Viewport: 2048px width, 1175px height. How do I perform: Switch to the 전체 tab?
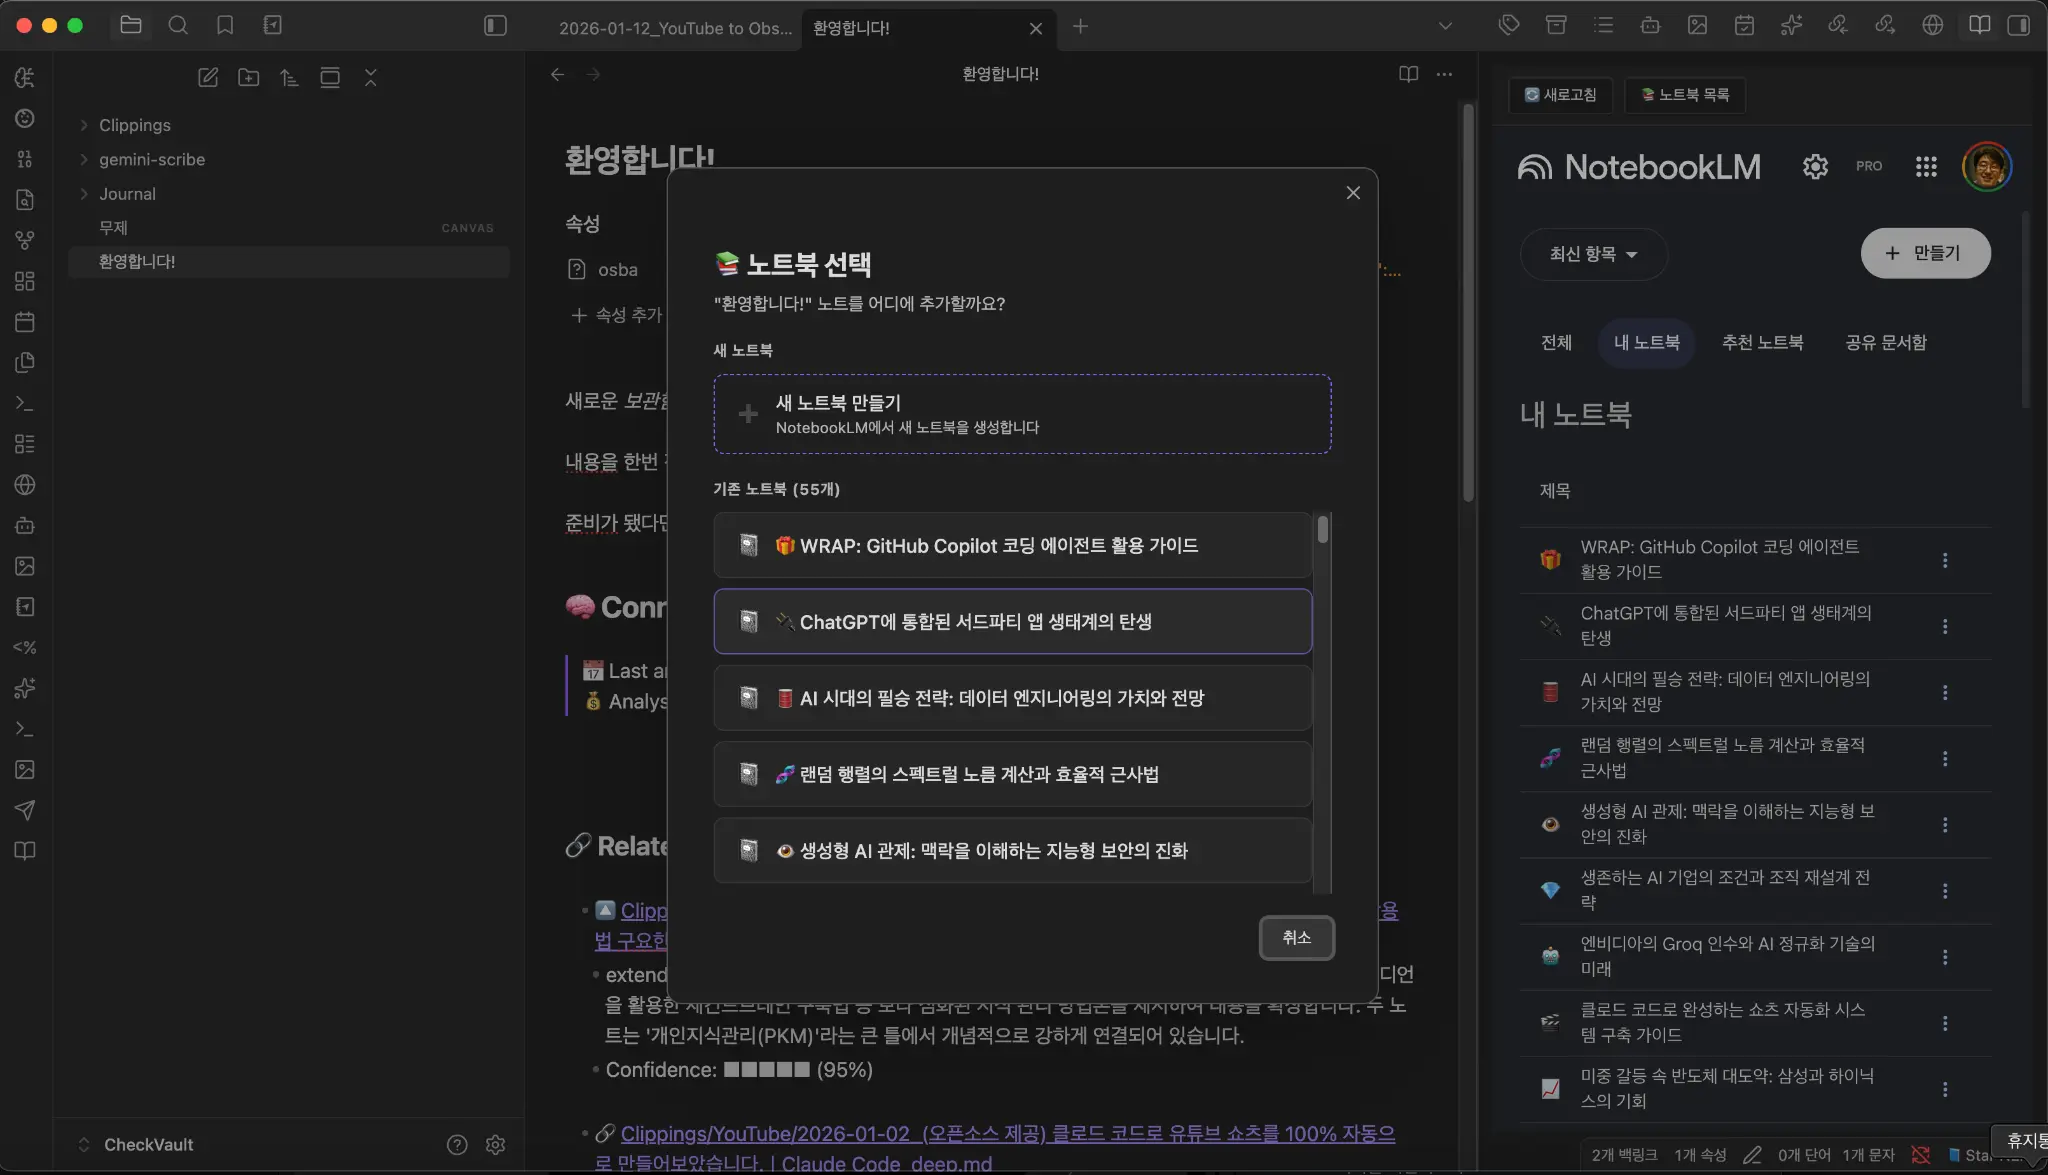click(1556, 343)
